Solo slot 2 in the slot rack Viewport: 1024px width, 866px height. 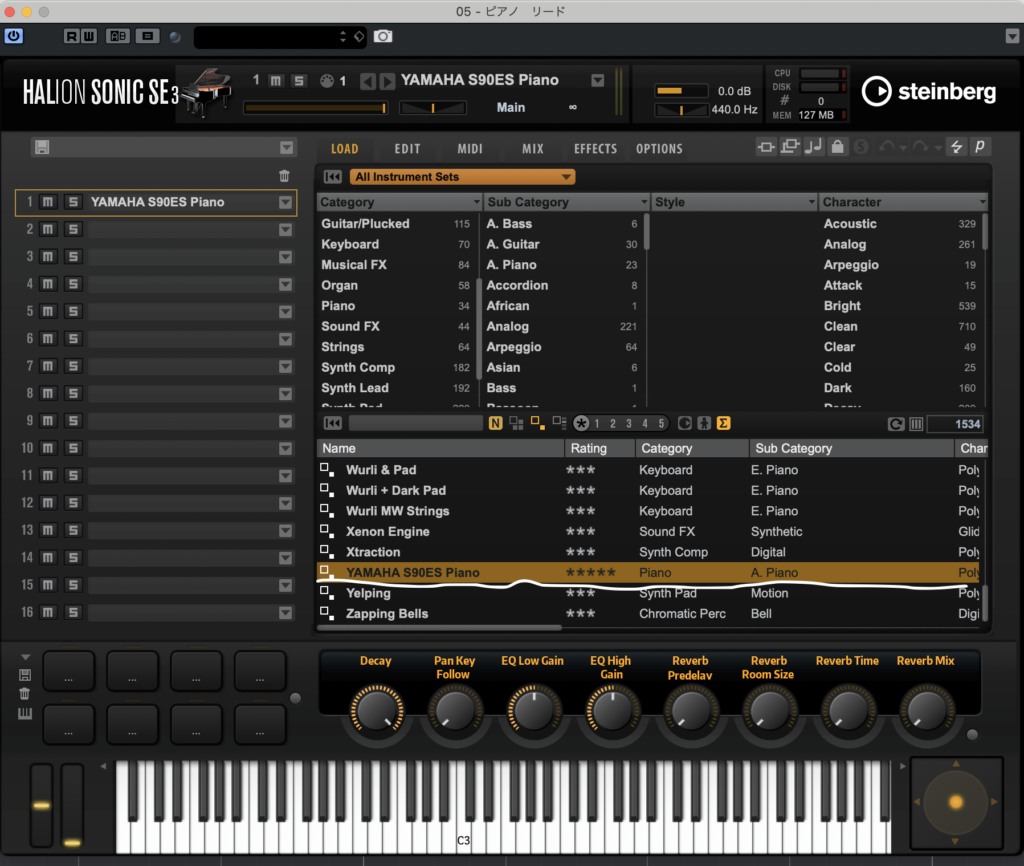tap(73, 230)
